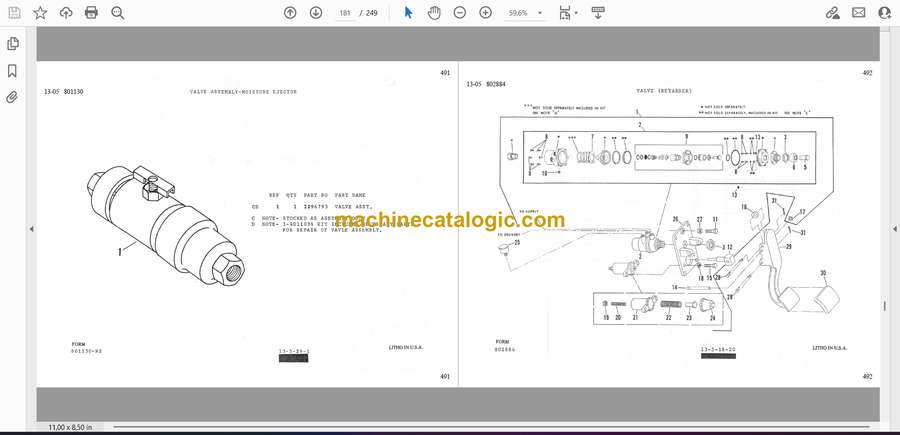Viewport: 900px width, 435px height.
Task: Go to previous page arrow
Action: (290, 13)
